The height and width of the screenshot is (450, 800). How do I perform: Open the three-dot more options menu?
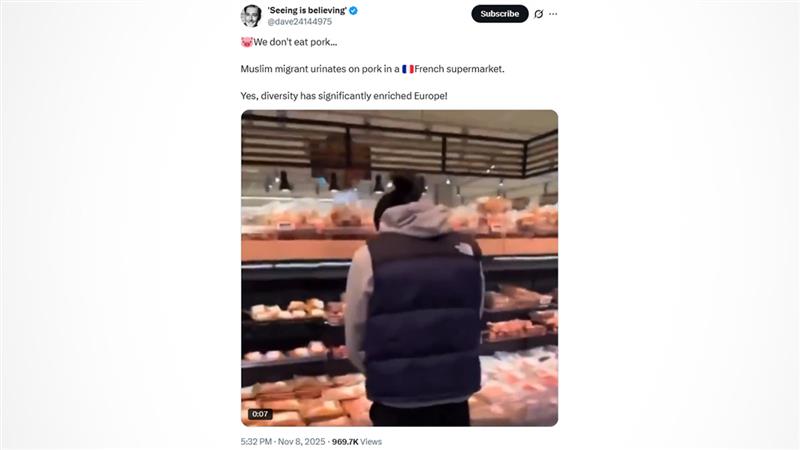(x=553, y=14)
